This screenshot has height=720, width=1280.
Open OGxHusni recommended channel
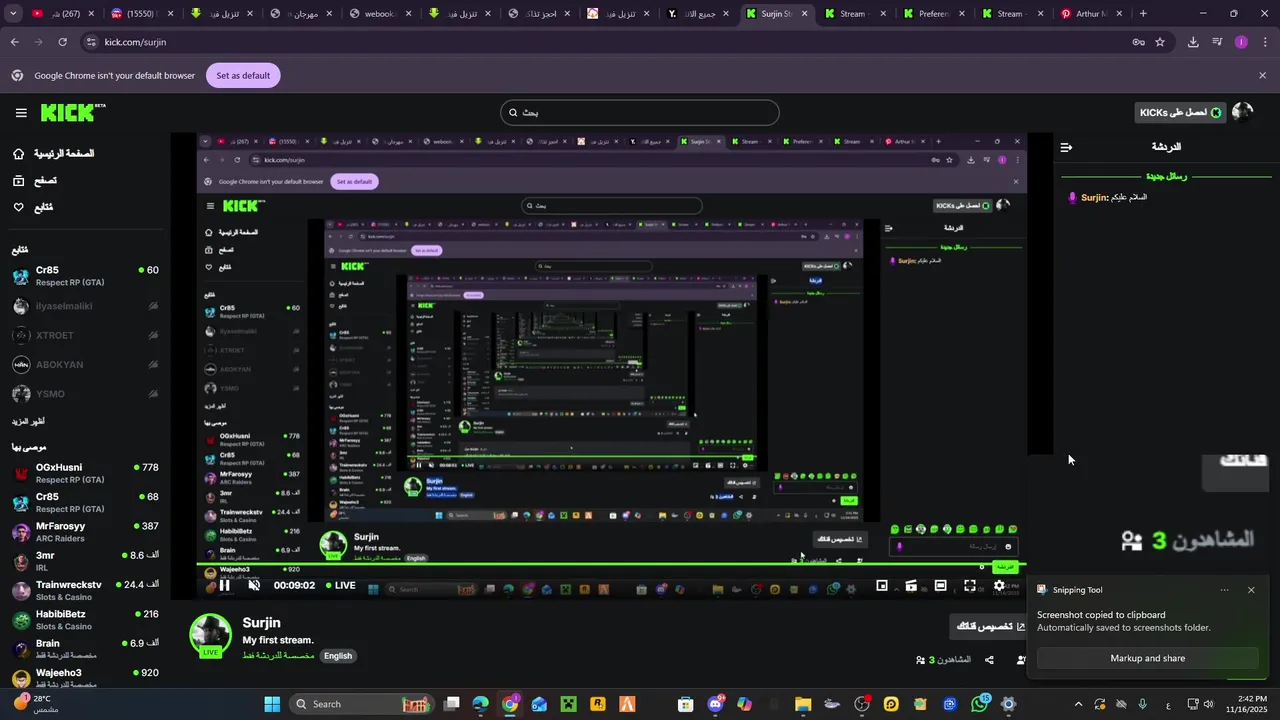point(85,473)
